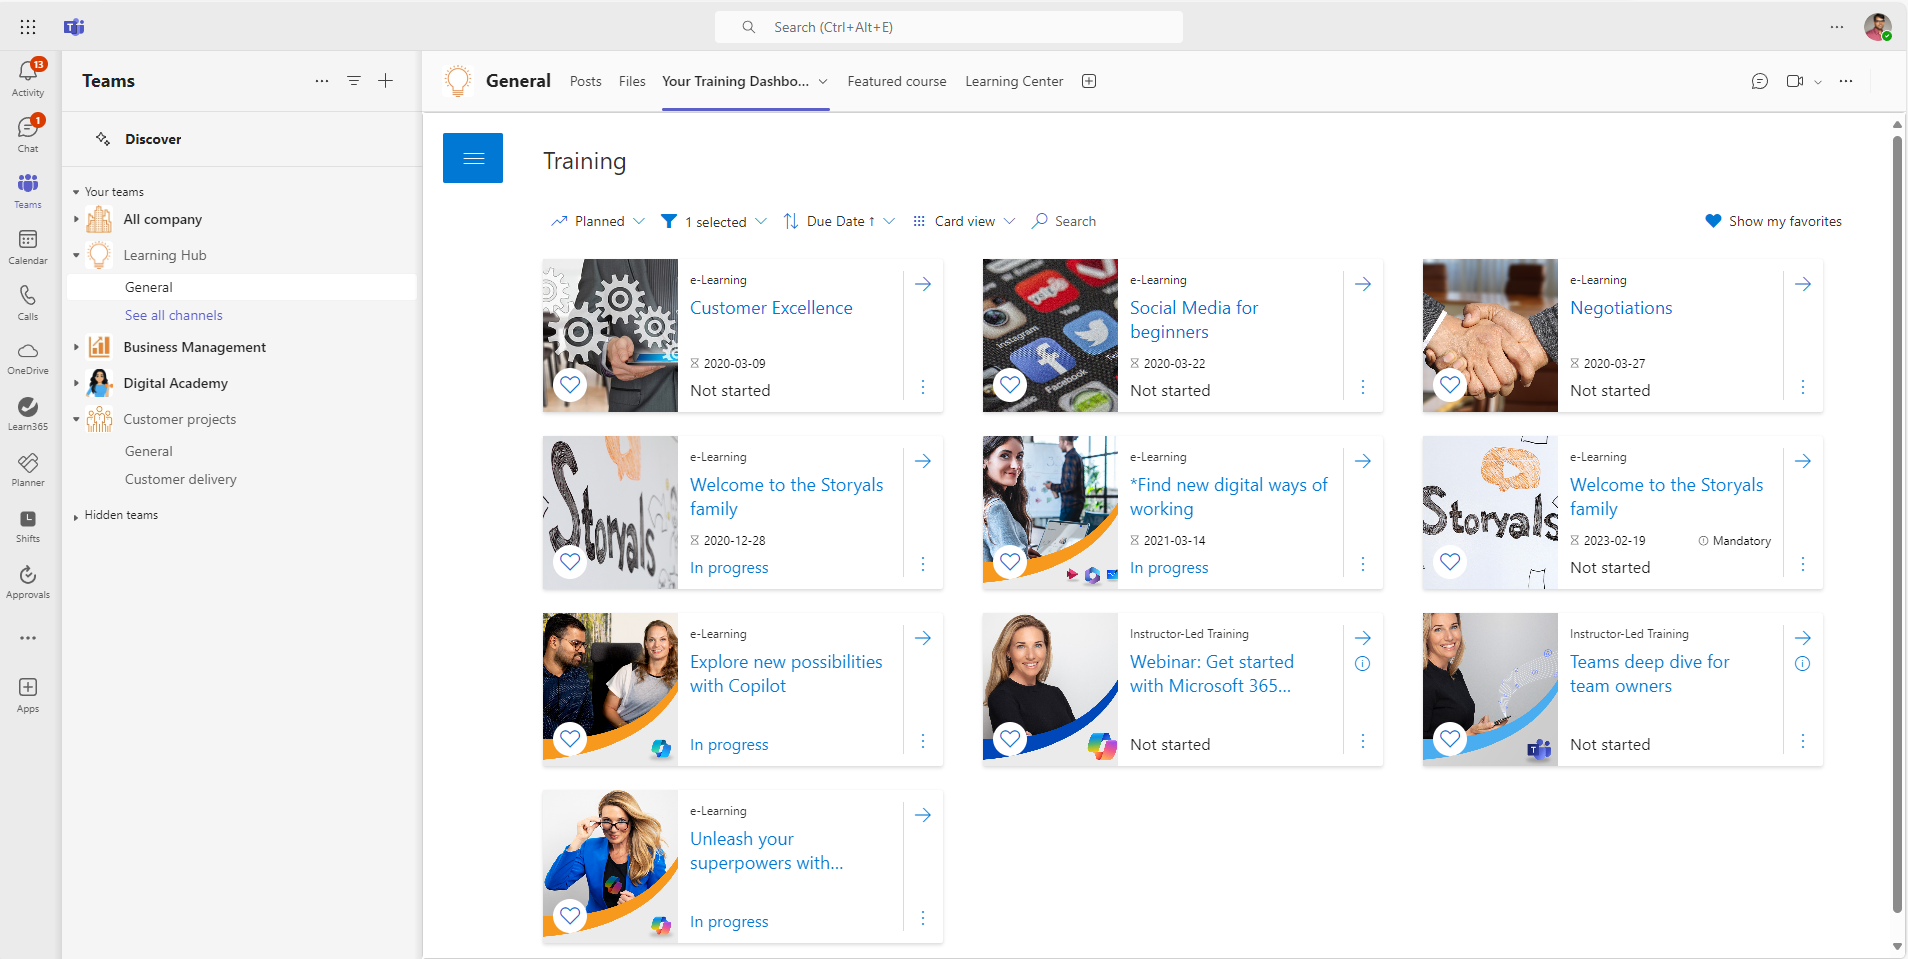Image resolution: width=1908 pixels, height=959 pixels.
Task: Start a meeting with the camera icon
Action: (x=1793, y=81)
